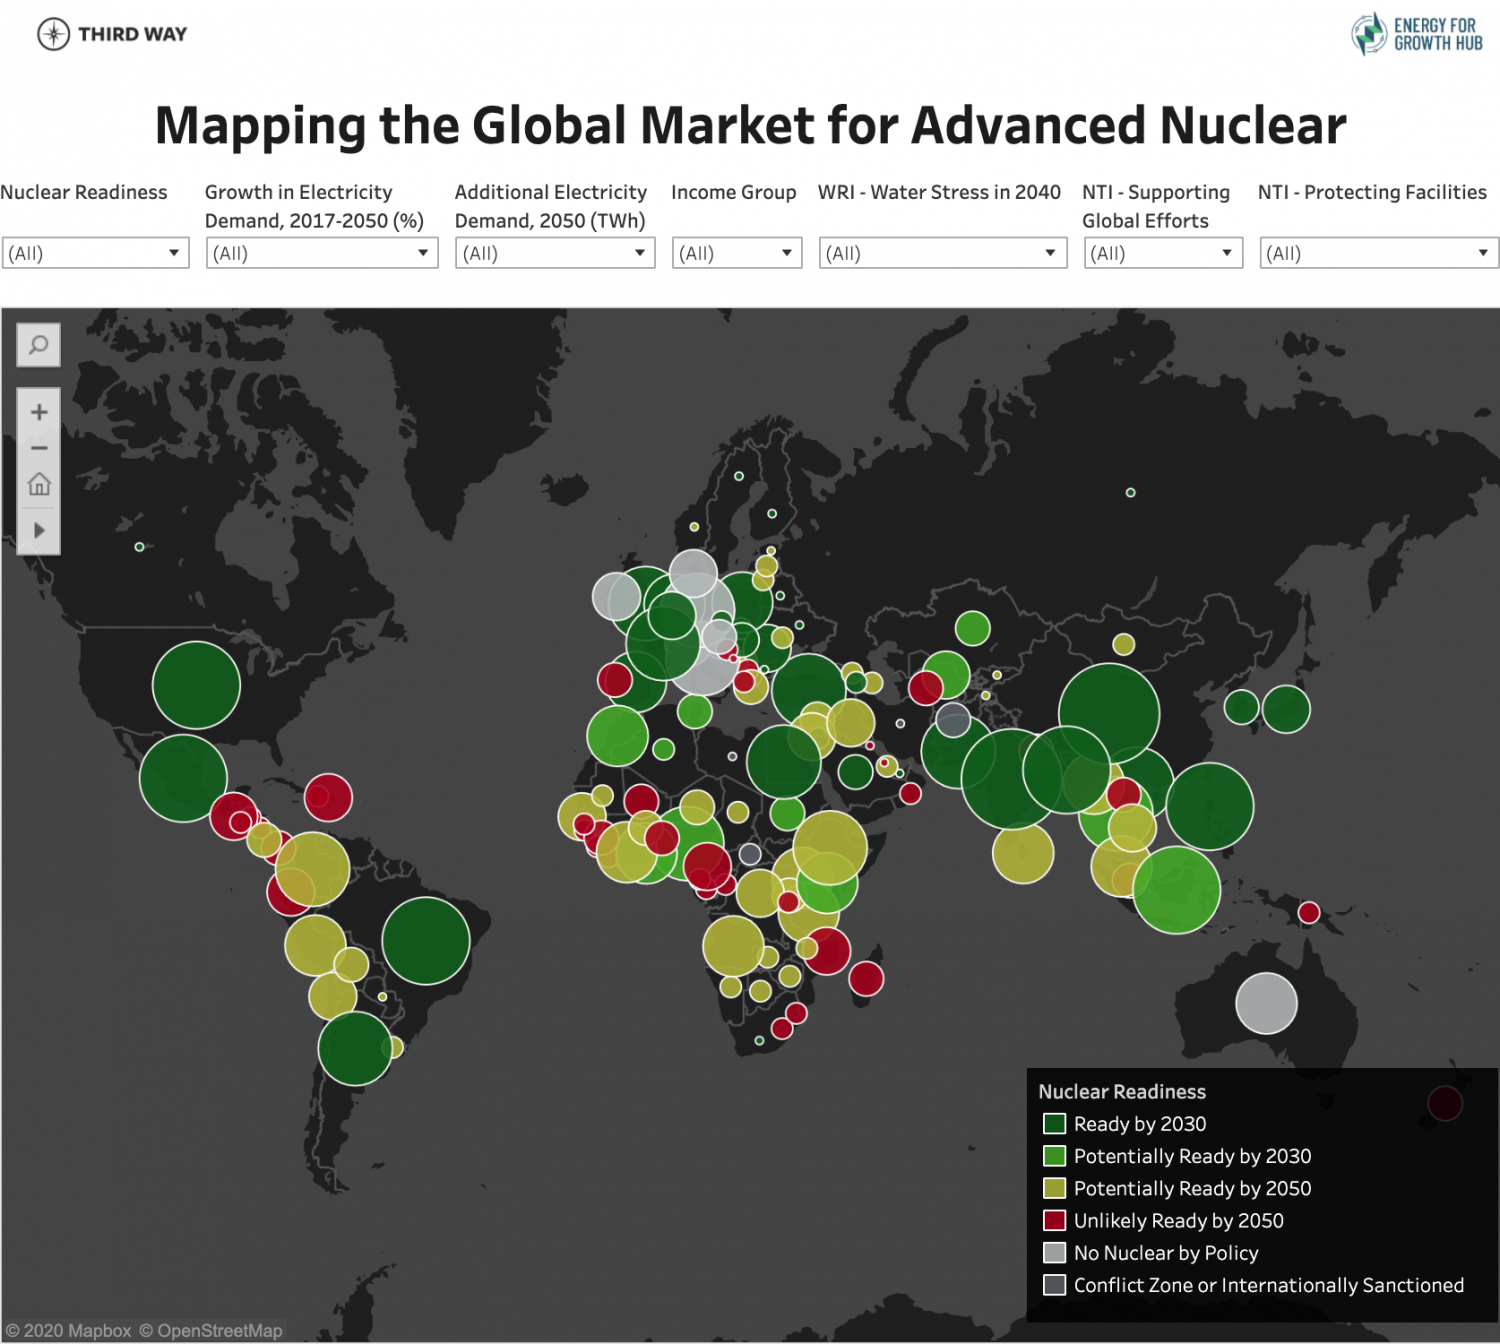Open the pan/selection arrow tool on map toolbar
Image resolution: width=1500 pixels, height=1344 pixels.
pos(38,530)
